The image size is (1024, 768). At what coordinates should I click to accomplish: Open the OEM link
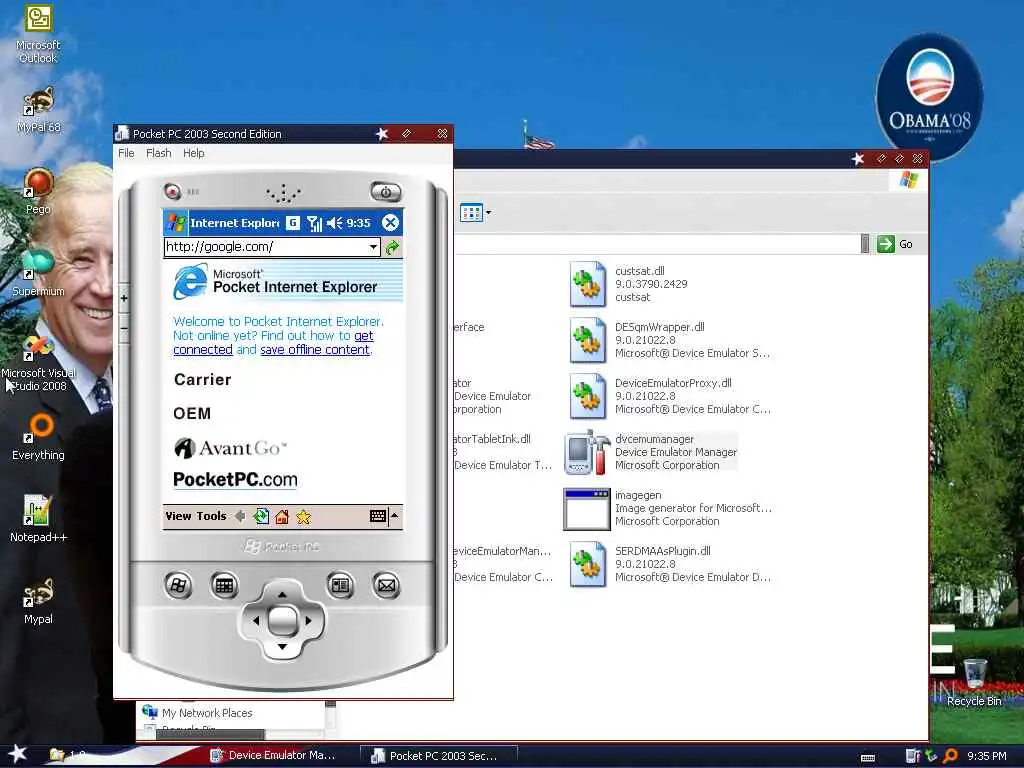[x=192, y=413]
